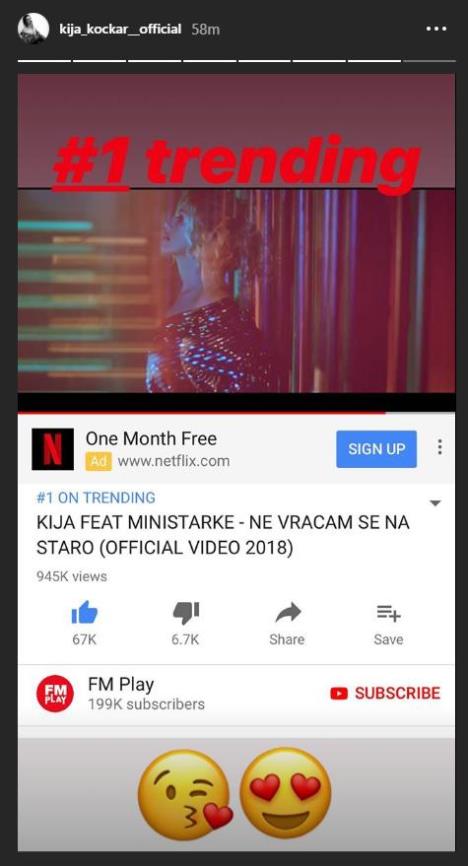Image resolution: width=468 pixels, height=866 pixels.
Task: Open the FM Play channel logo
Action: [55, 694]
